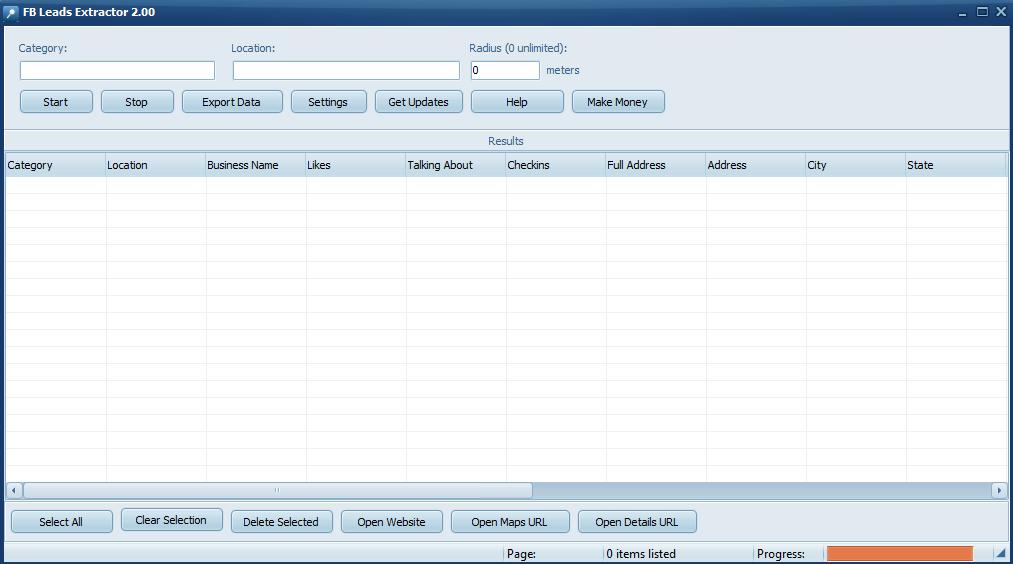This screenshot has width=1013, height=564.
Task: Focus the Location input field
Action: pos(346,70)
